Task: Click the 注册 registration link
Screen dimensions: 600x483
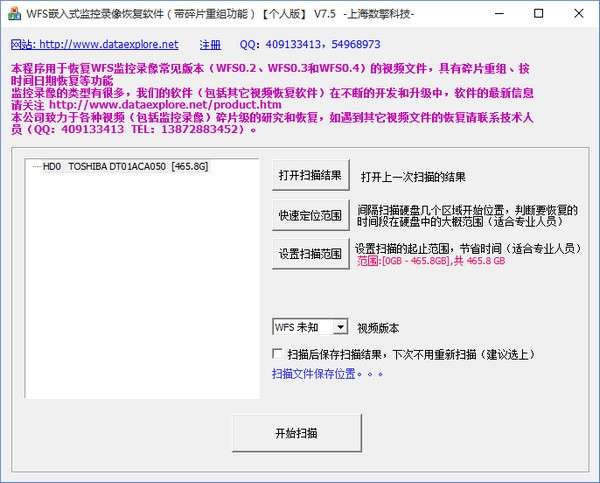Action: coord(210,45)
